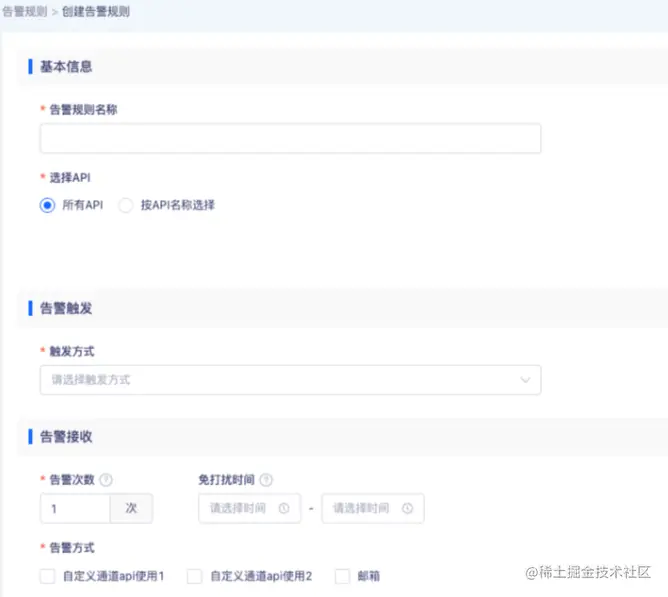Click the 基本信息 section heading

(x=66, y=66)
